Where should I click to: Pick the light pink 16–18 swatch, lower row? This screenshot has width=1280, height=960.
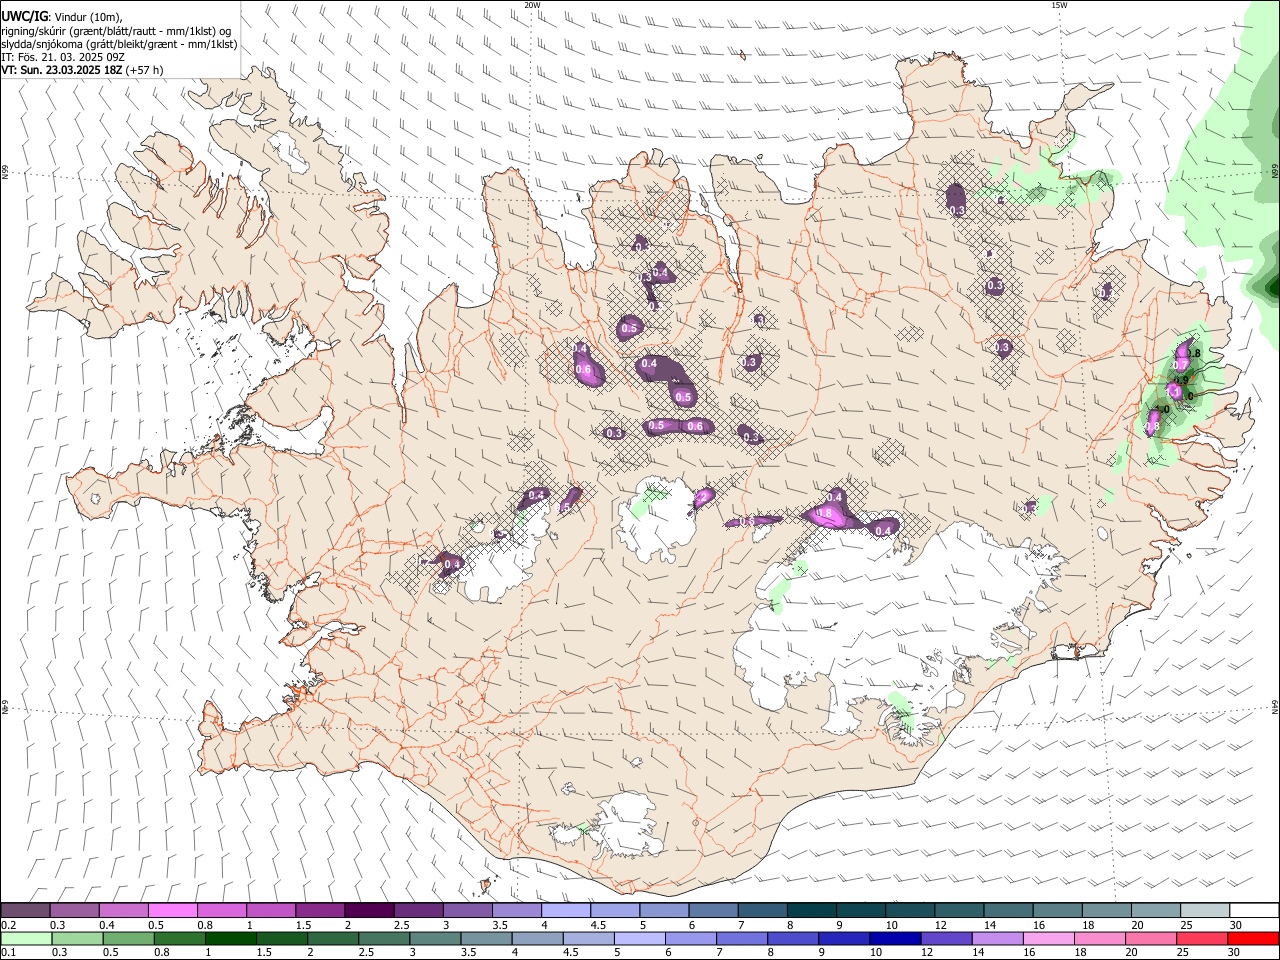[1047, 938]
